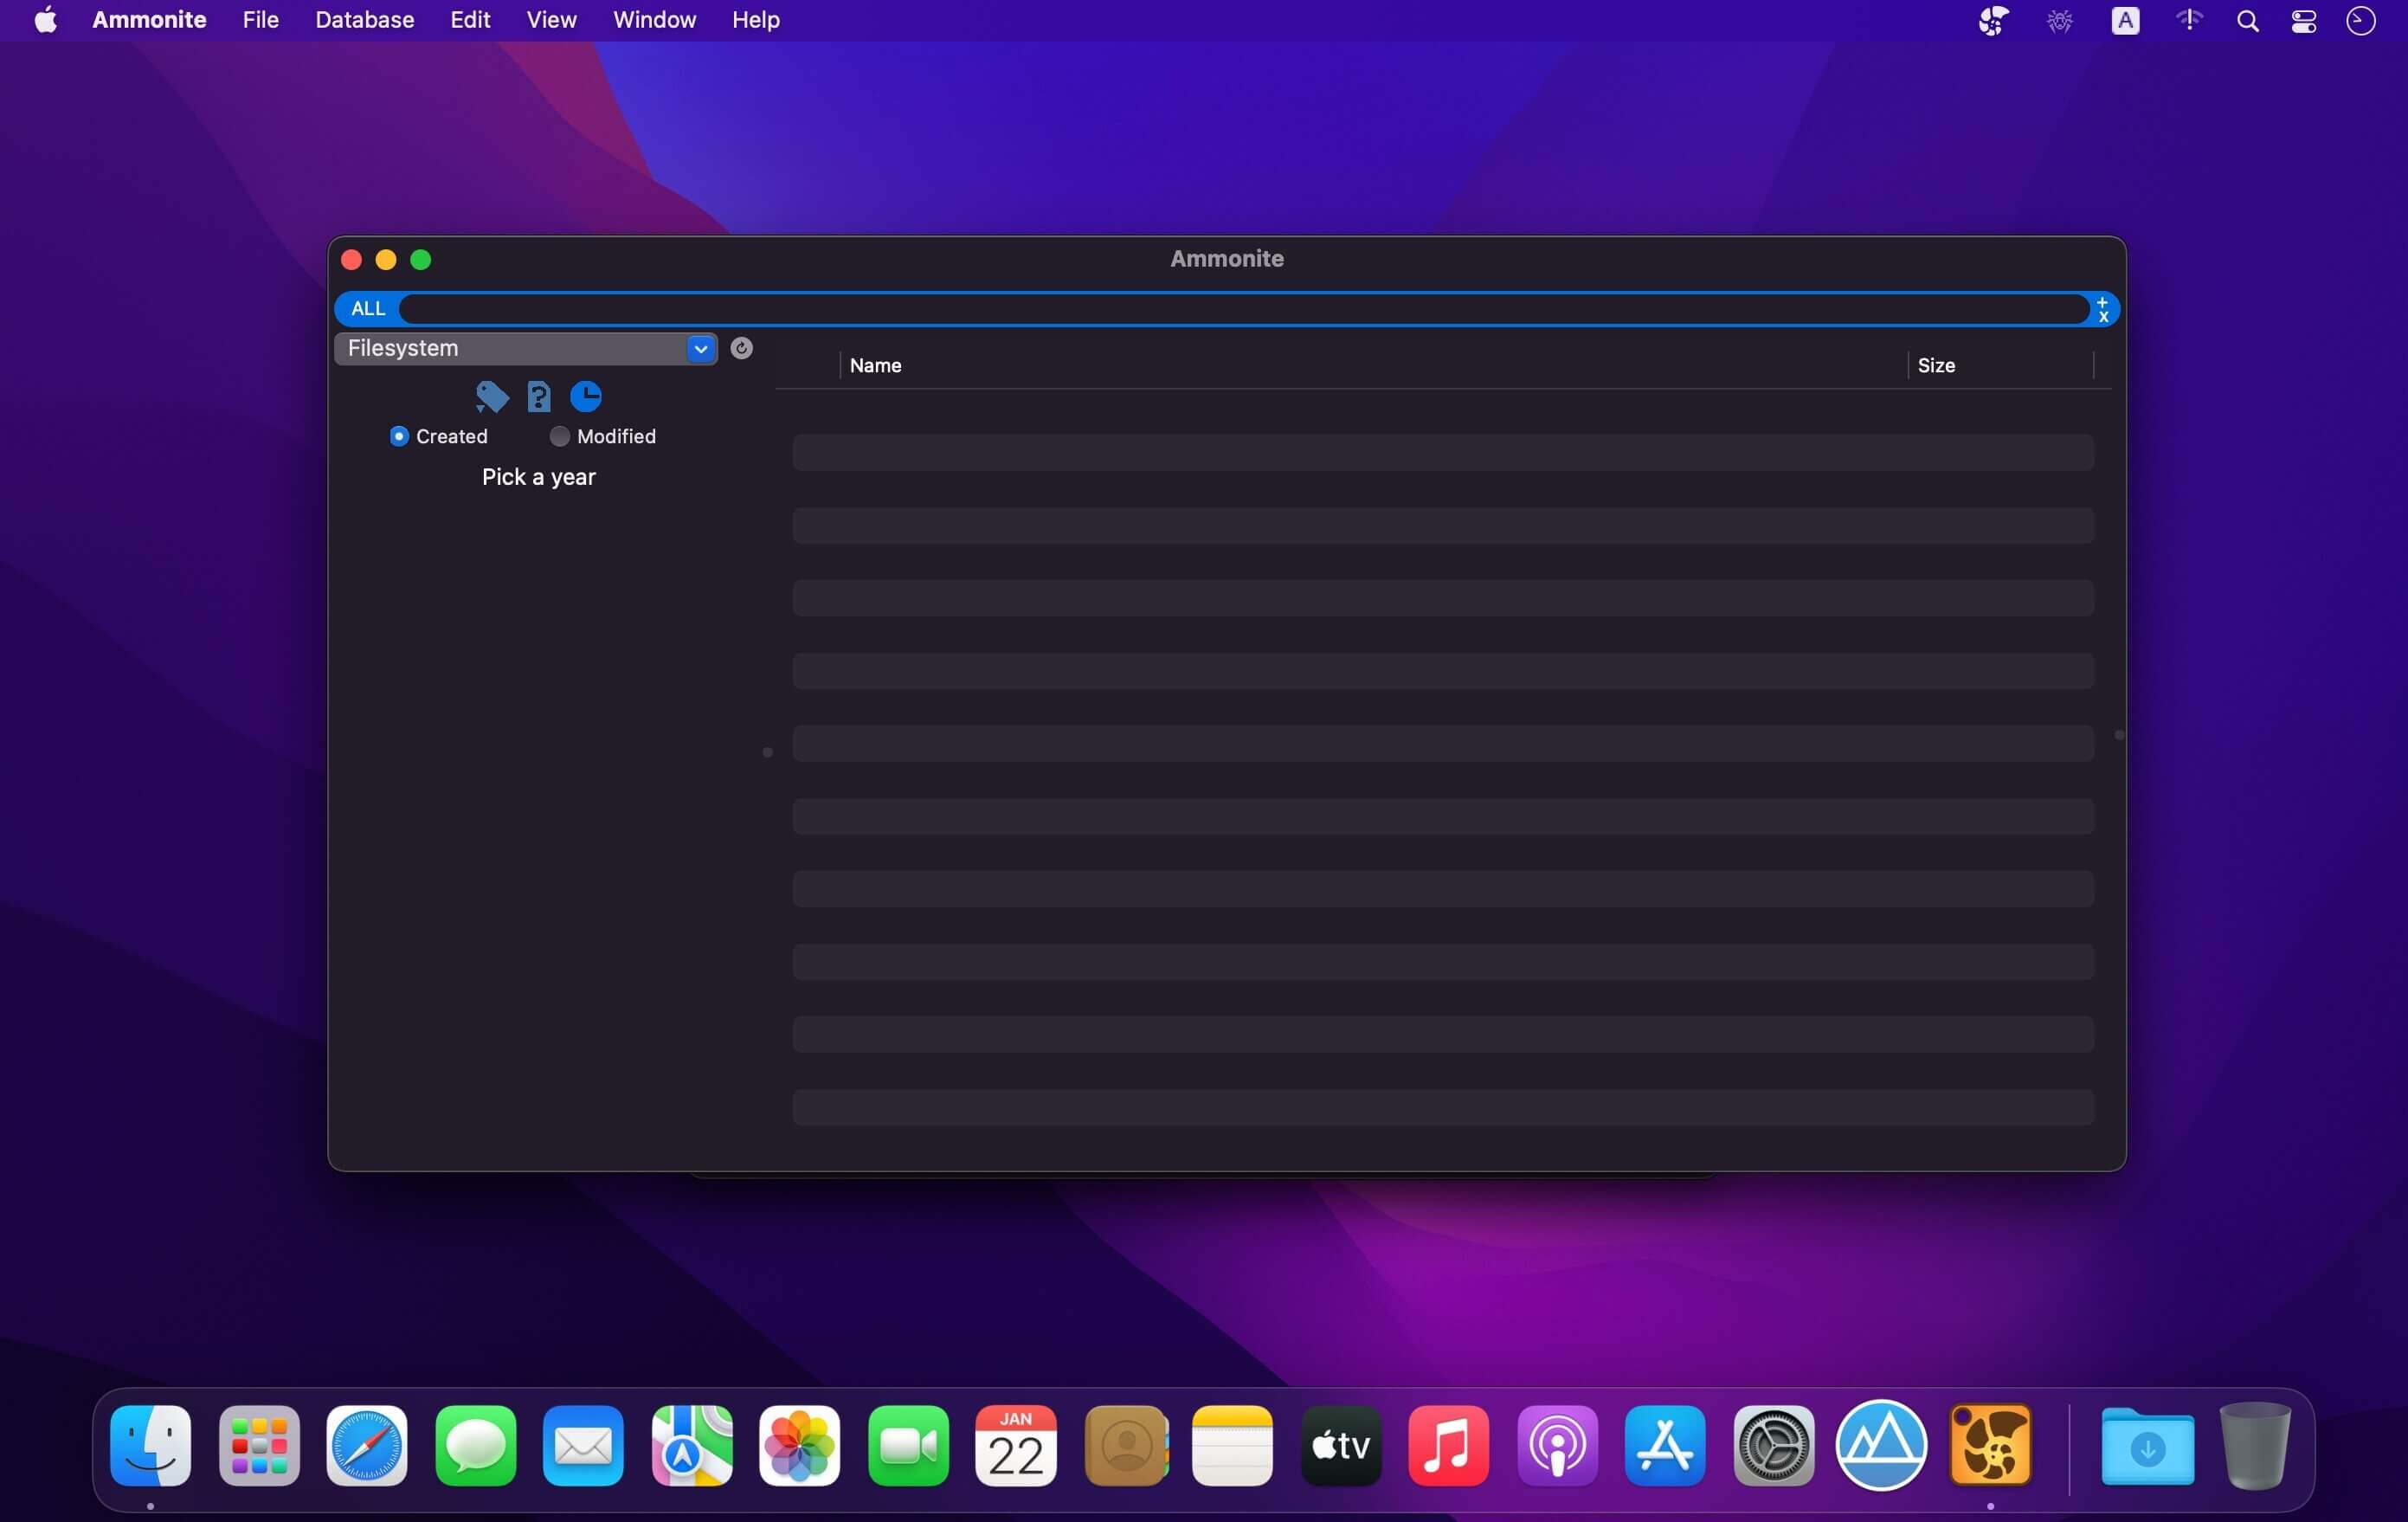Open the Filesystem dropdown
Viewport: 2408px width, 1522px height.
[526, 348]
